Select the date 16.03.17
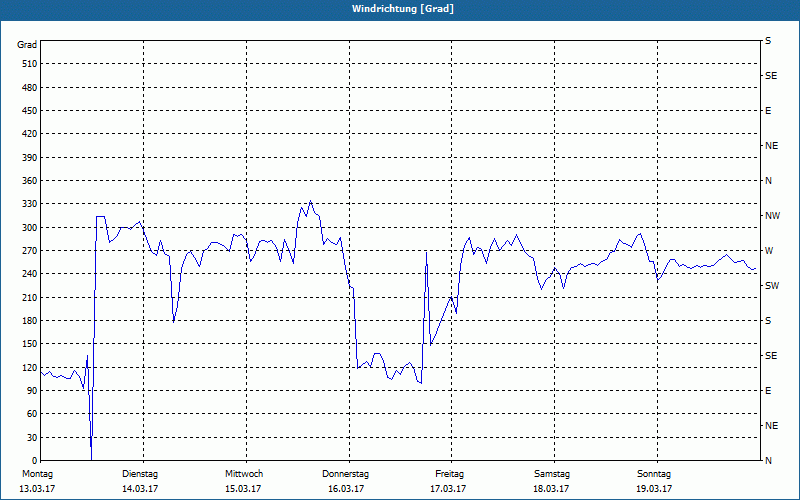The image size is (800, 500). 346,489
